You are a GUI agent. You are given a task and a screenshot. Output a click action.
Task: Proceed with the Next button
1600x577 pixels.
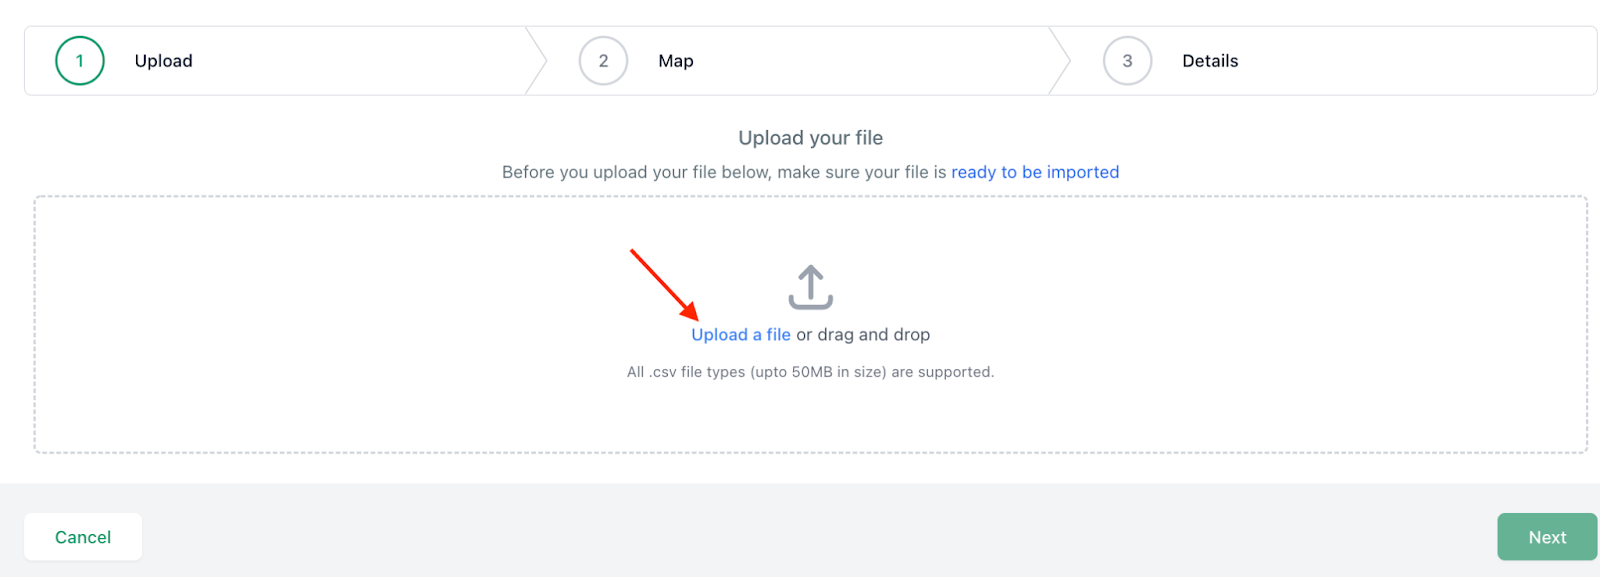click(x=1547, y=537)
